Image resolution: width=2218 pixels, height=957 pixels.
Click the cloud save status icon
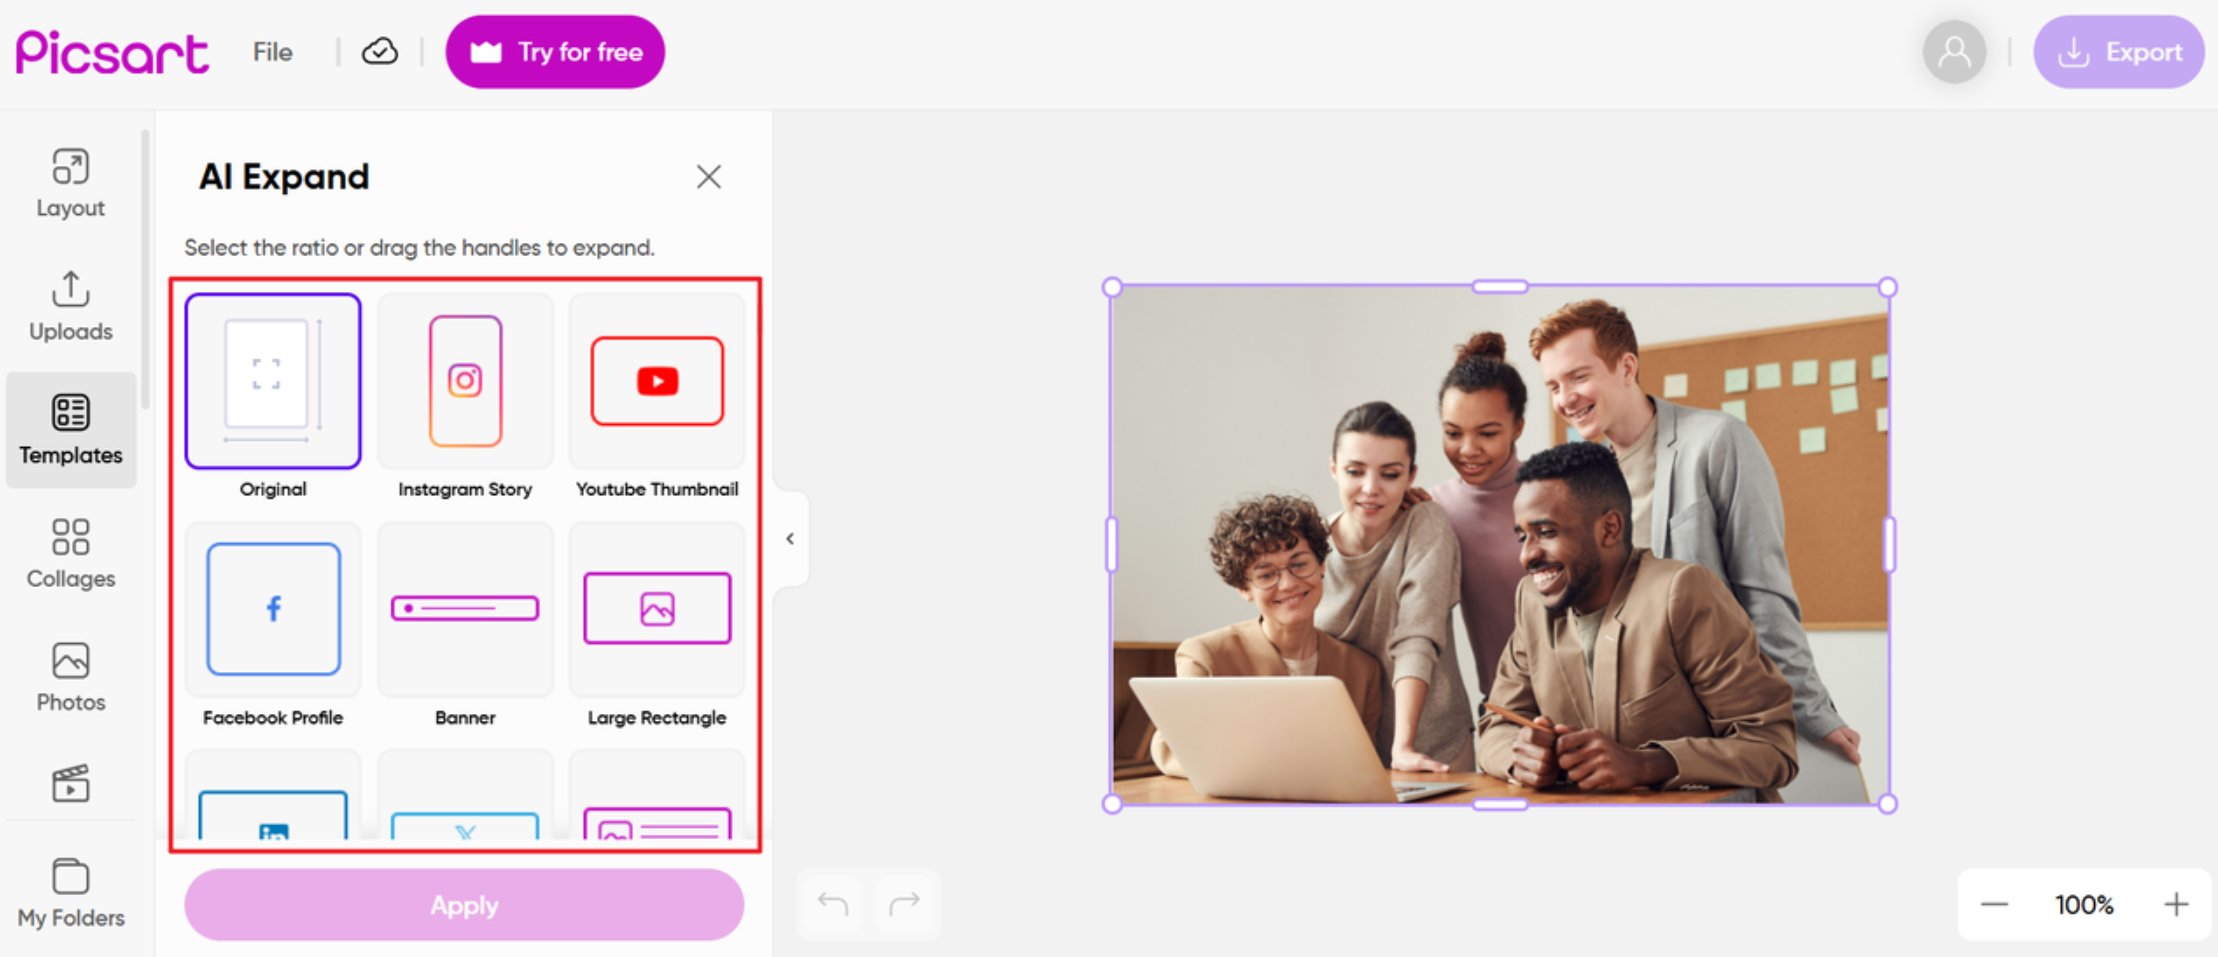pos(379,51)
